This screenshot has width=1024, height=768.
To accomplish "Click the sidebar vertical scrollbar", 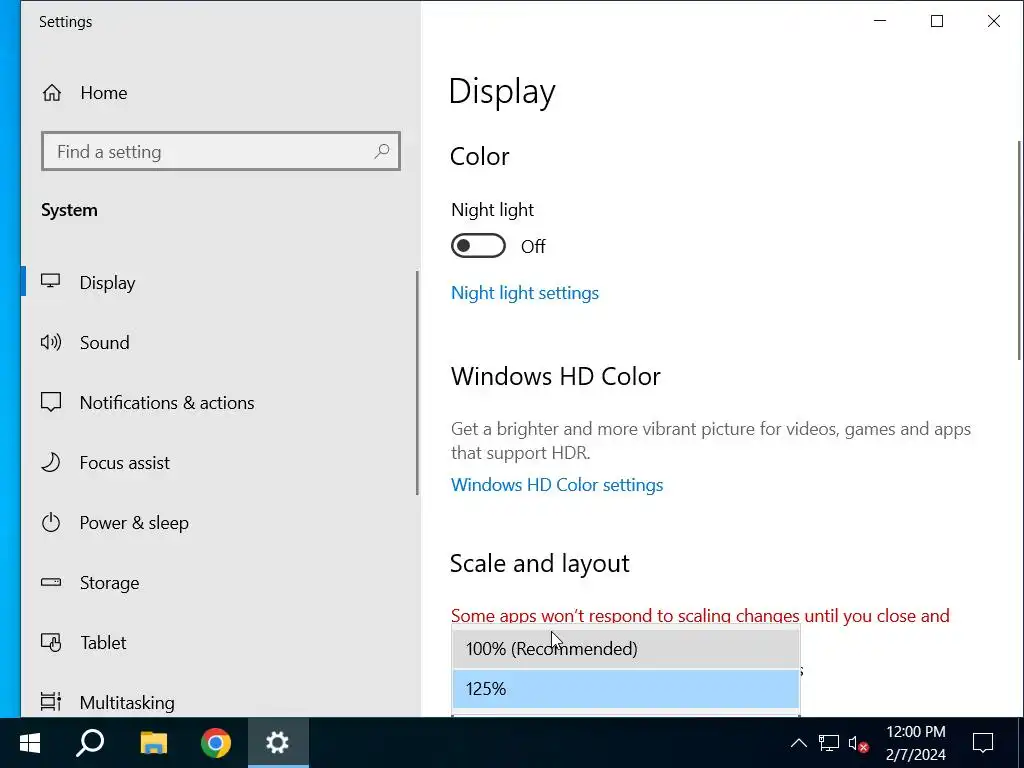I will pos(417,383).
